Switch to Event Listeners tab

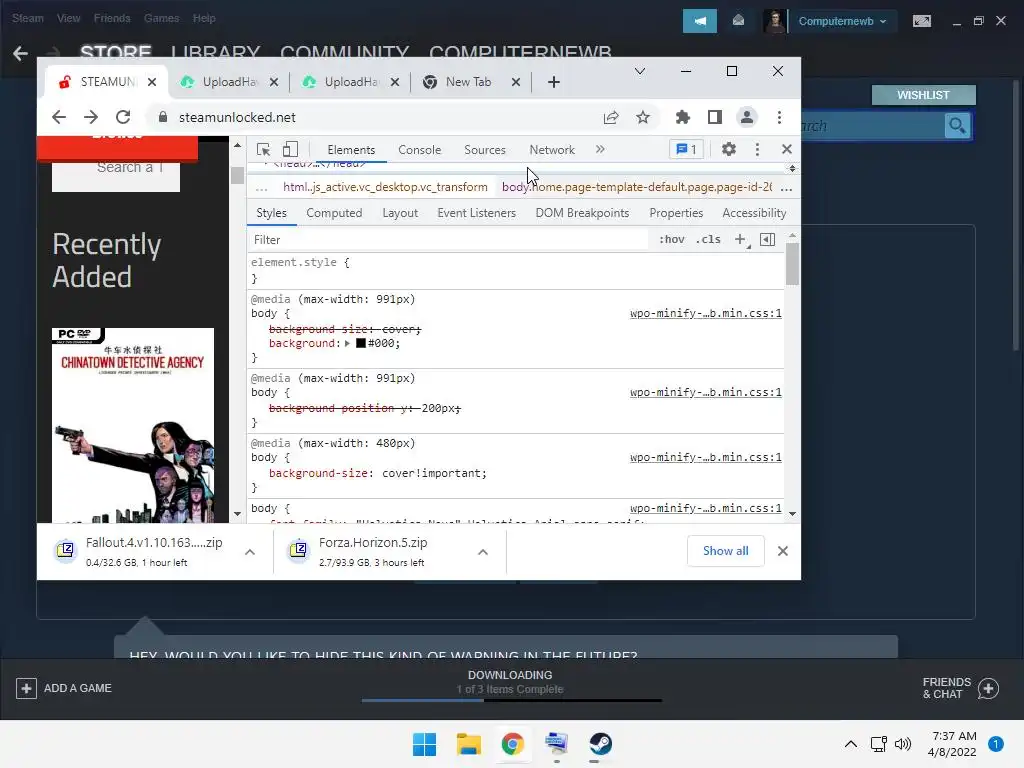tap(476, 213)
